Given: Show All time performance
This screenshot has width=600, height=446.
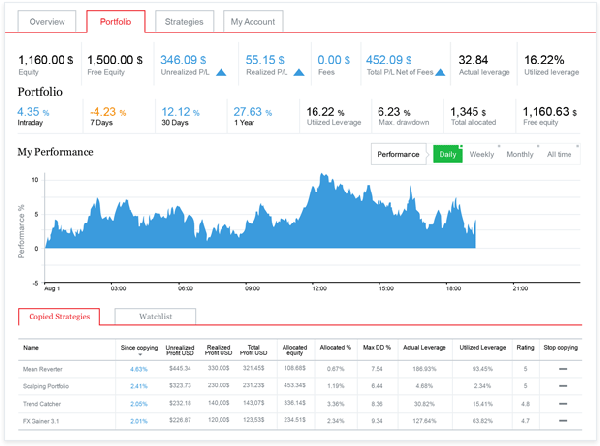Looking at the screenshot, I should click(559, 155).
